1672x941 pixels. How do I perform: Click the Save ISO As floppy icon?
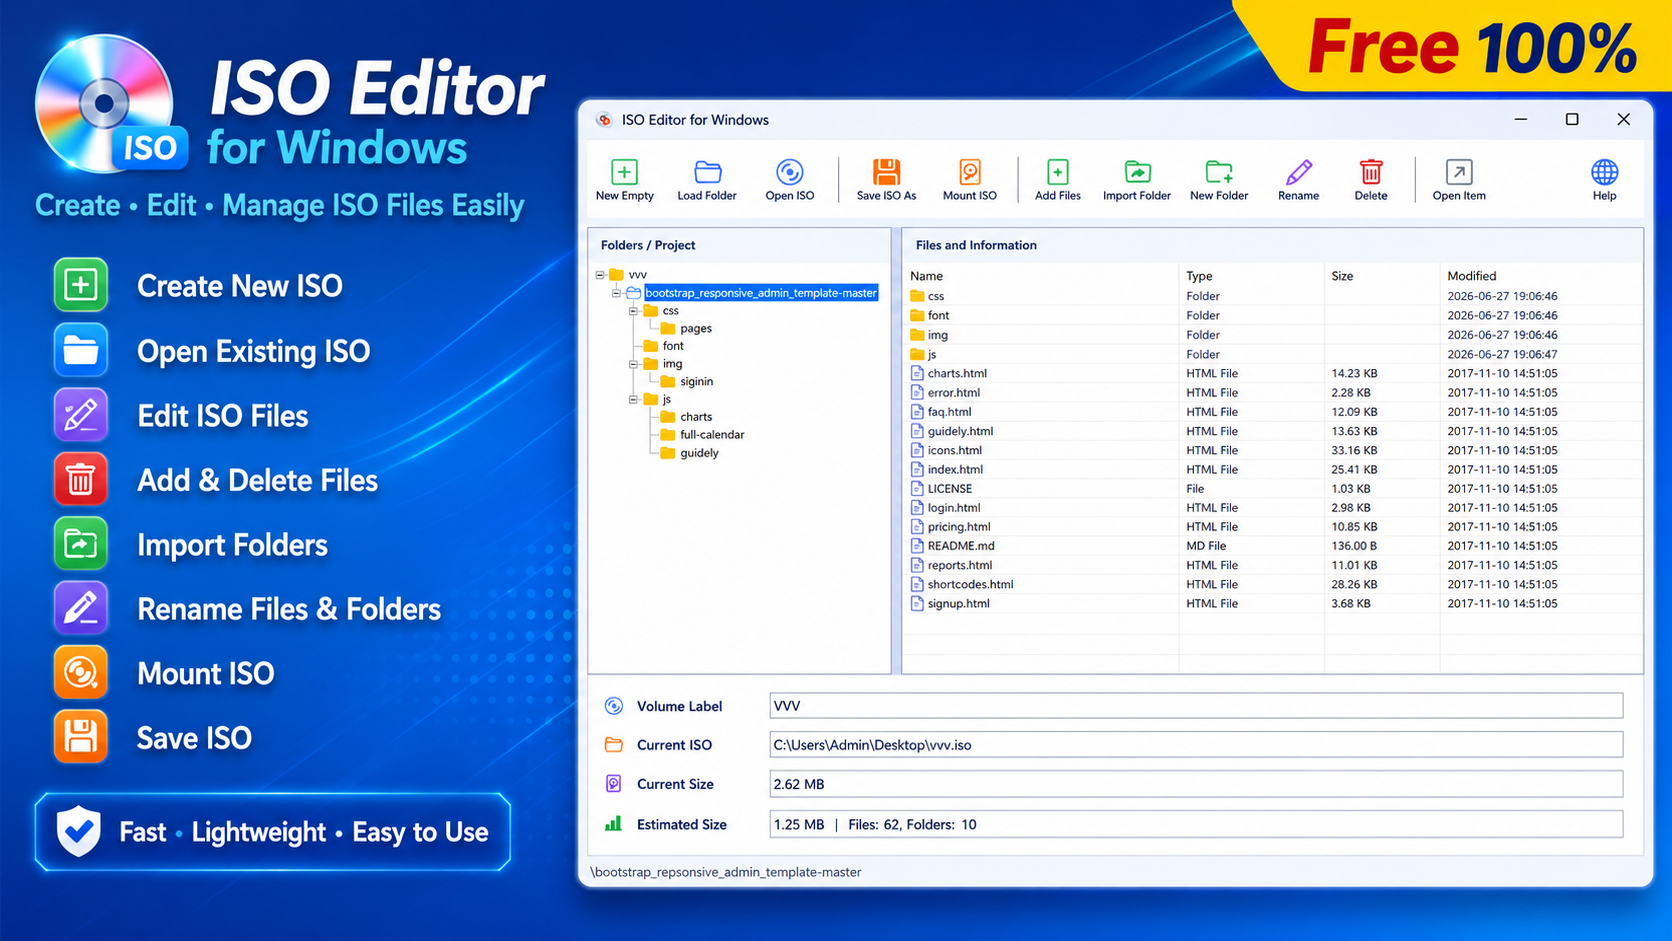click(x=886, y=172)
